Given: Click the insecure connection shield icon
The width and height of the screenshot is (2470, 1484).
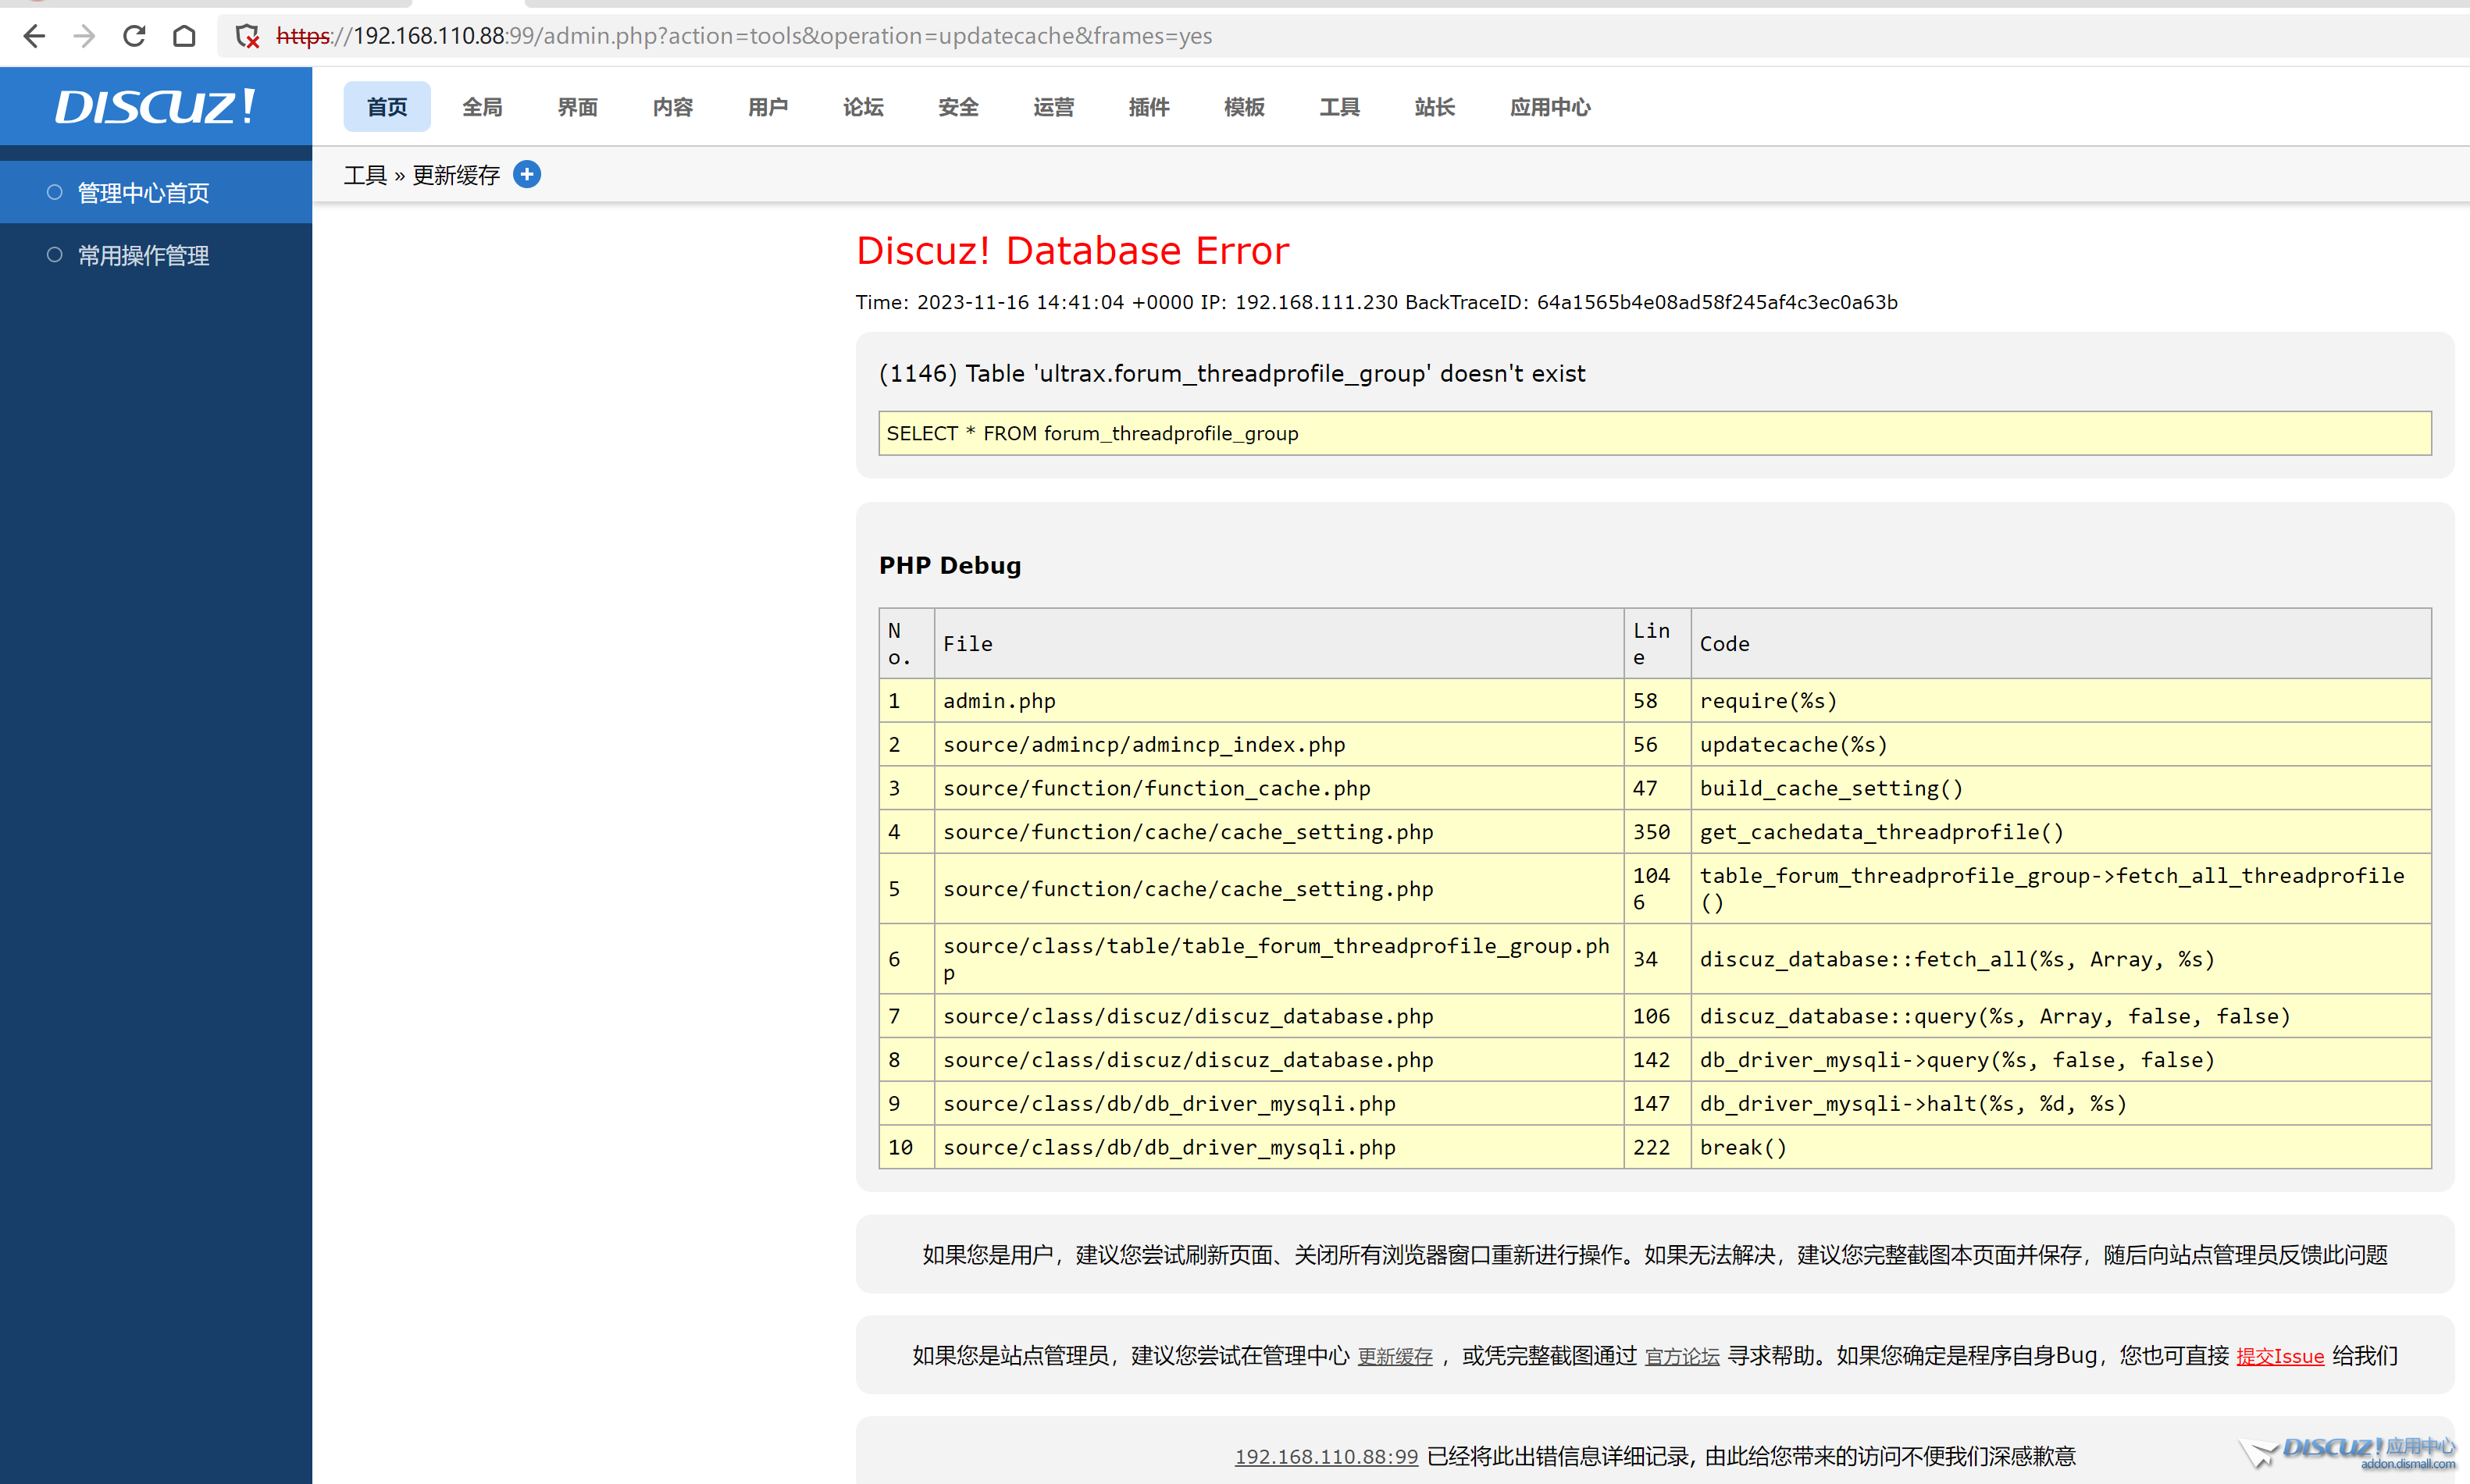Looking at the screenshot, I should (x=247, y=37).
